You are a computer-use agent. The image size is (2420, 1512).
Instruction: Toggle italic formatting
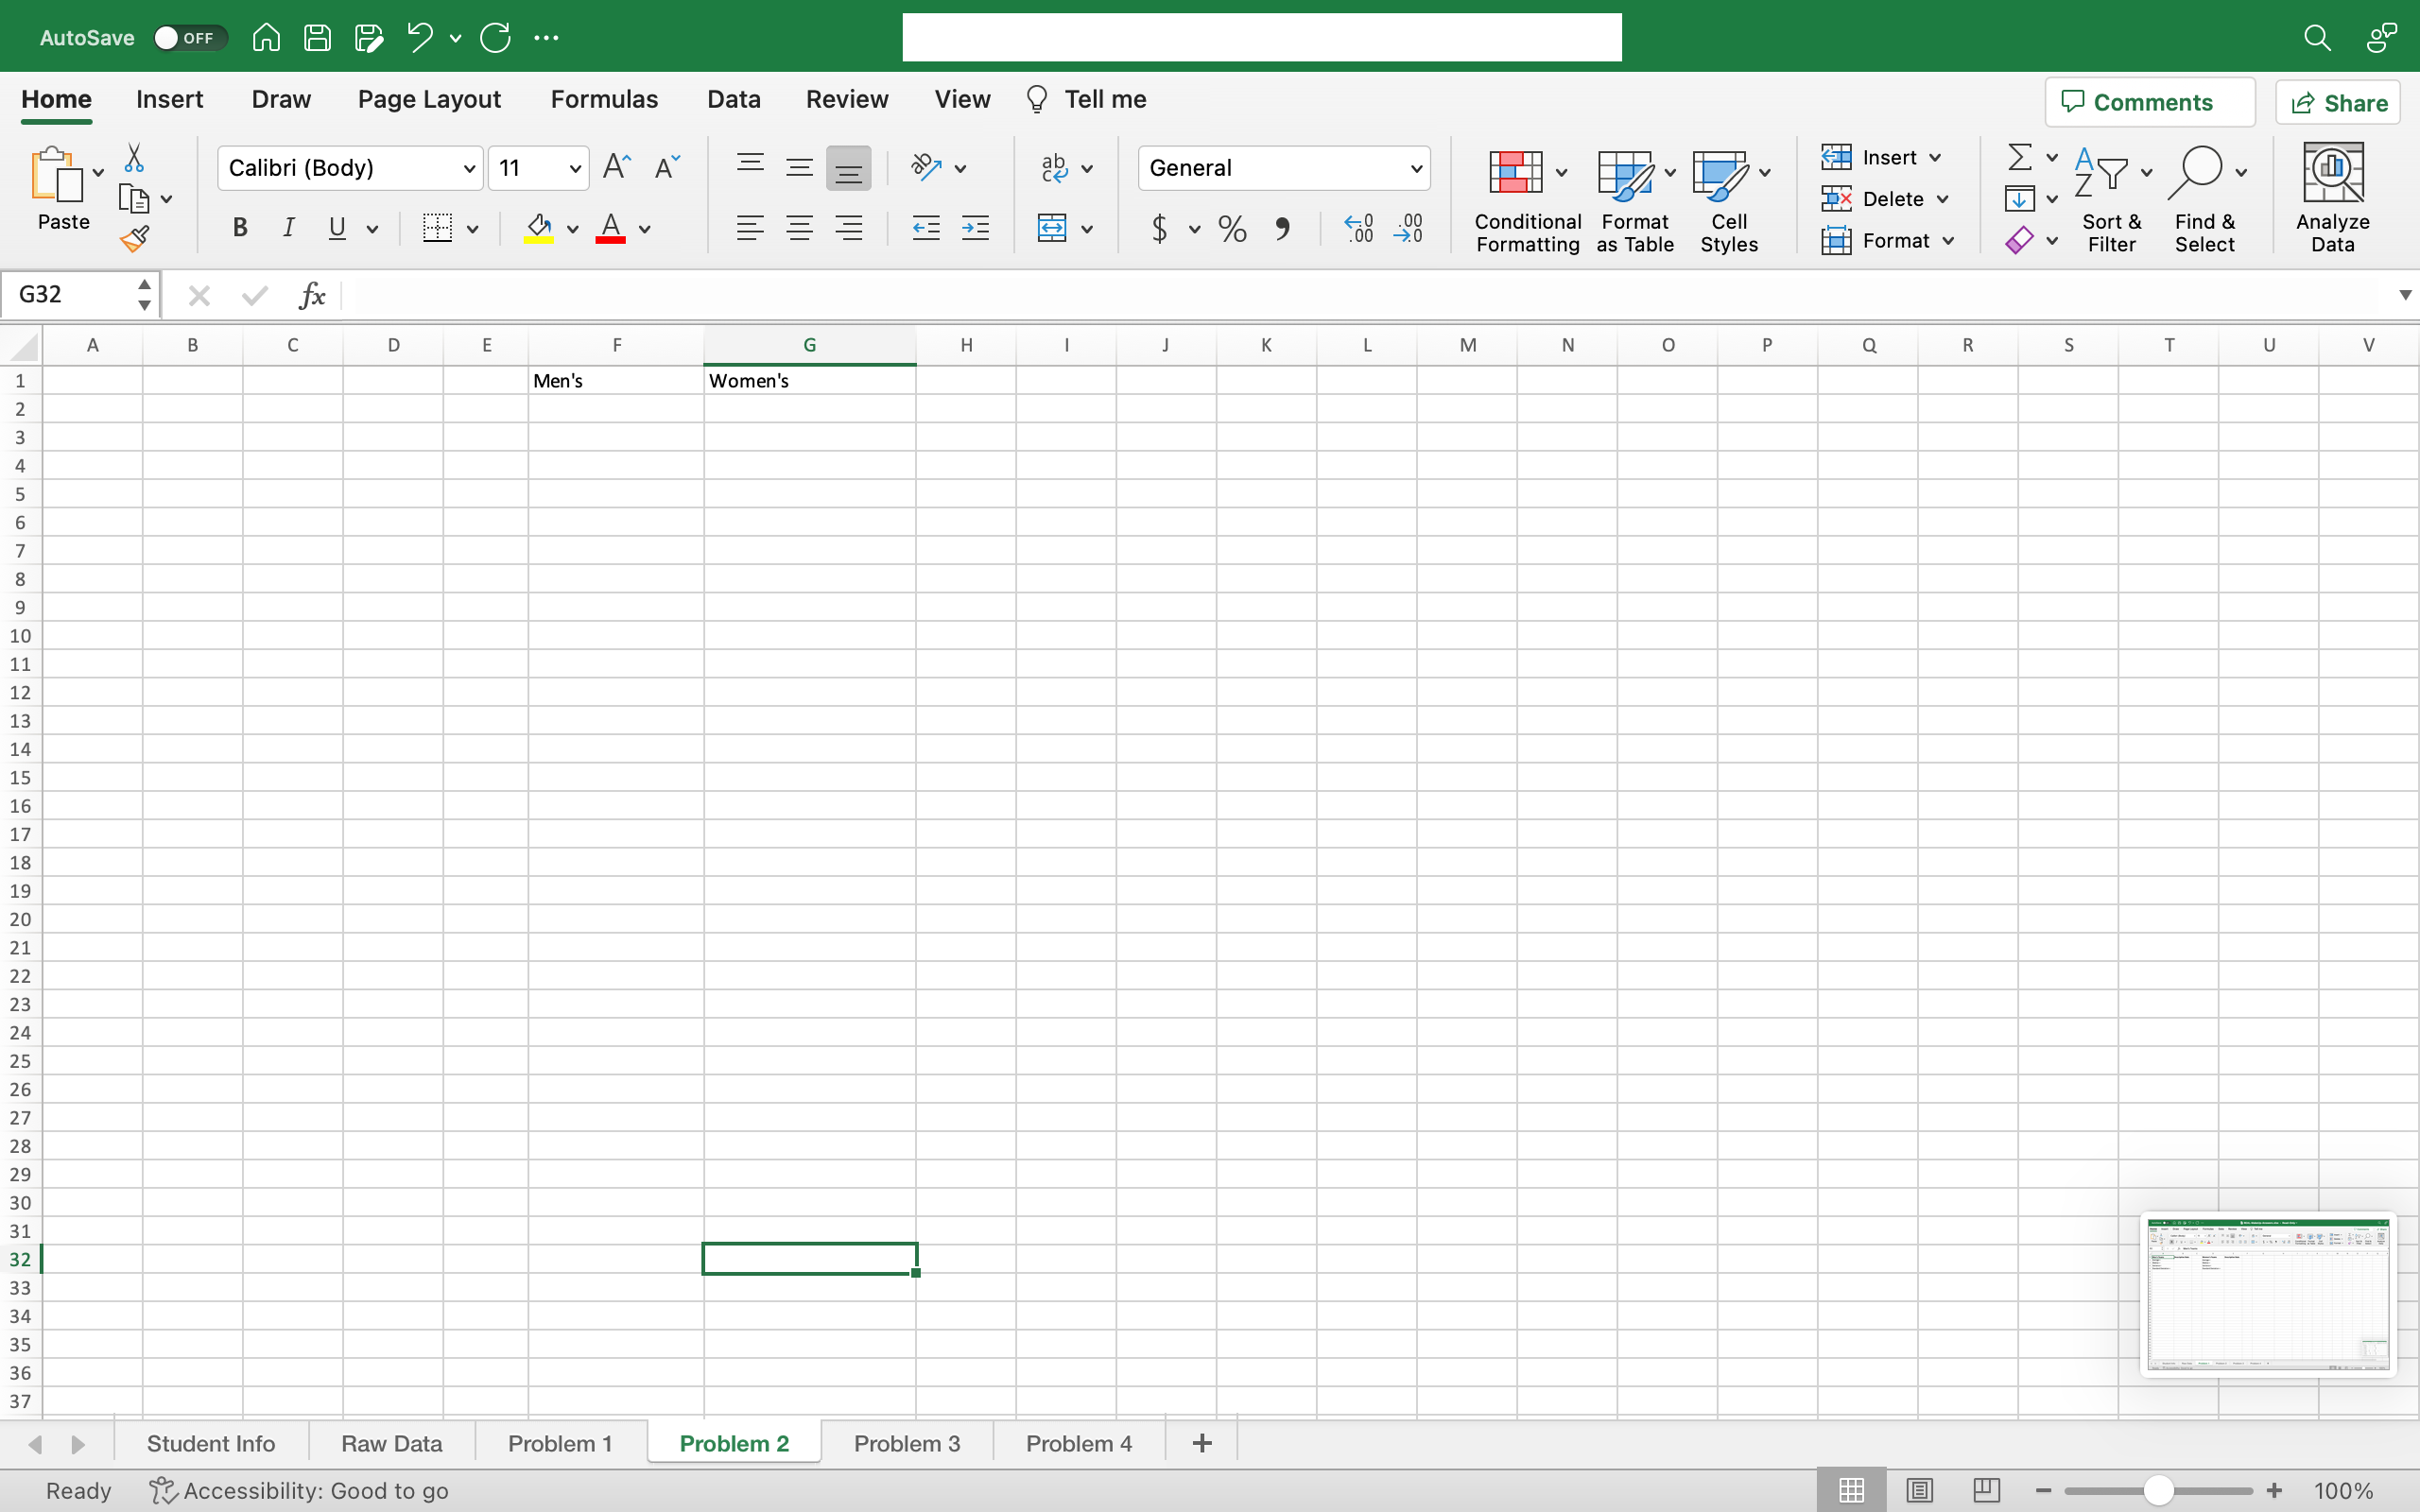[x=289, y=228]
